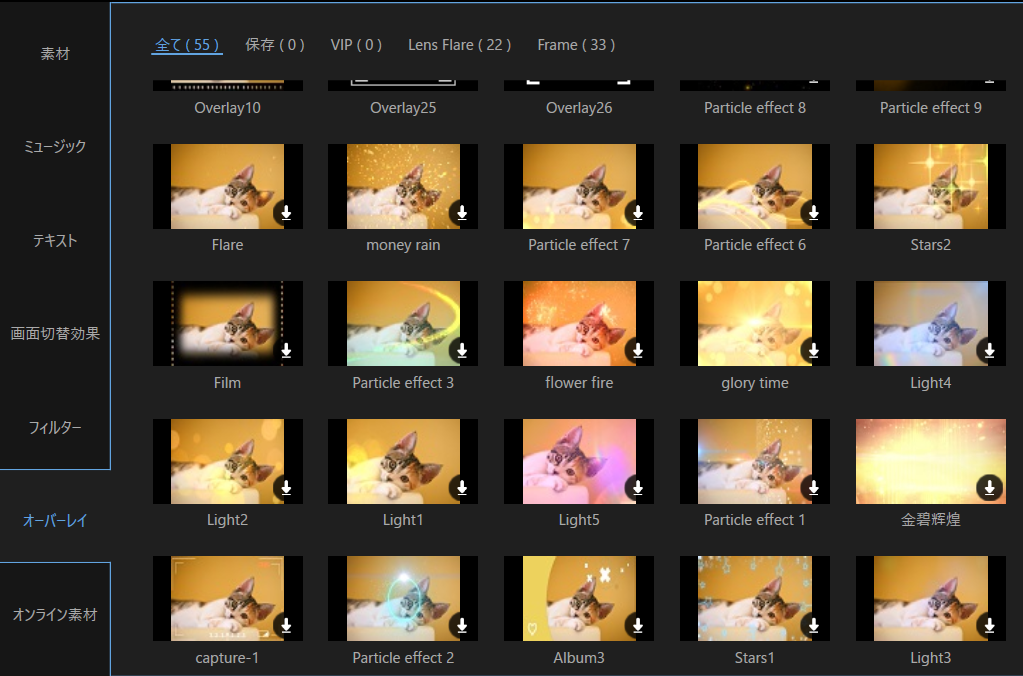Click the "money rain" label
The image size is (1023, 676).
pyautogui.click(x=403, y=245)
